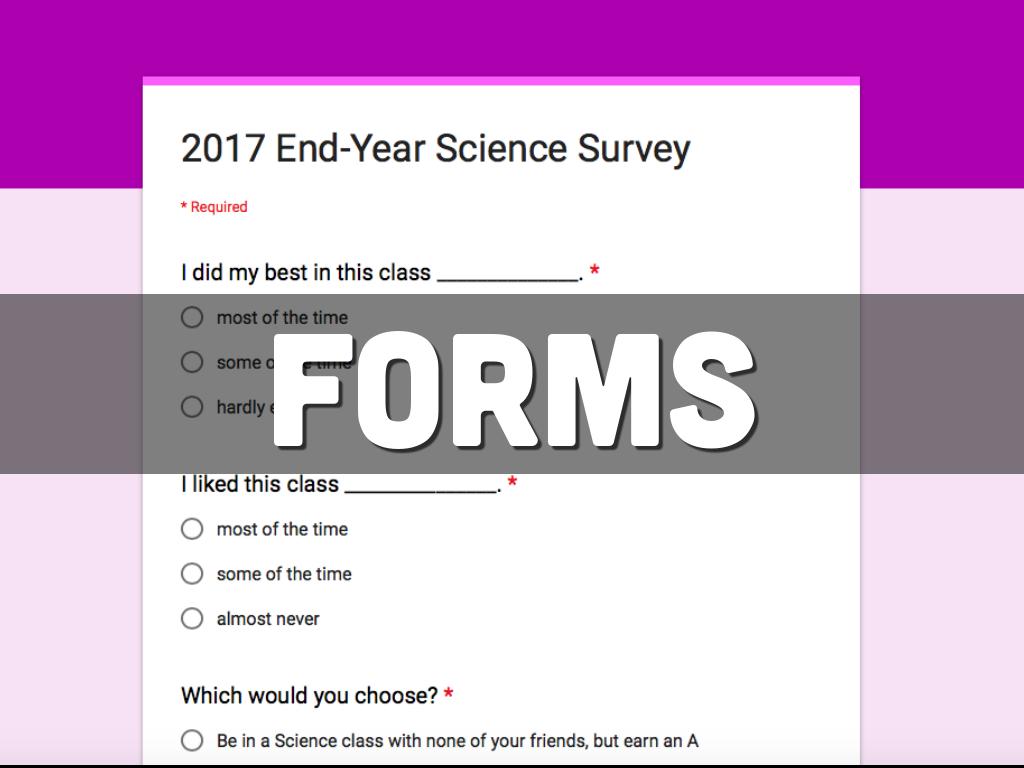Select first question's "some of the time" radio button
1024x768 pixels.
pos(192,362)
